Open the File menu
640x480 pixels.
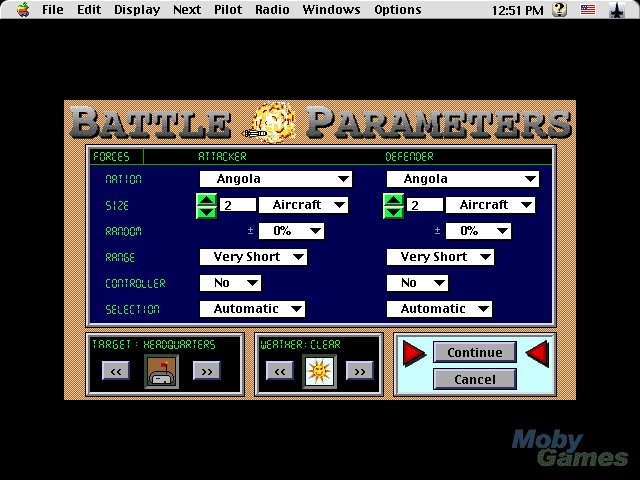pyautogui.click(x=53, y=9)
